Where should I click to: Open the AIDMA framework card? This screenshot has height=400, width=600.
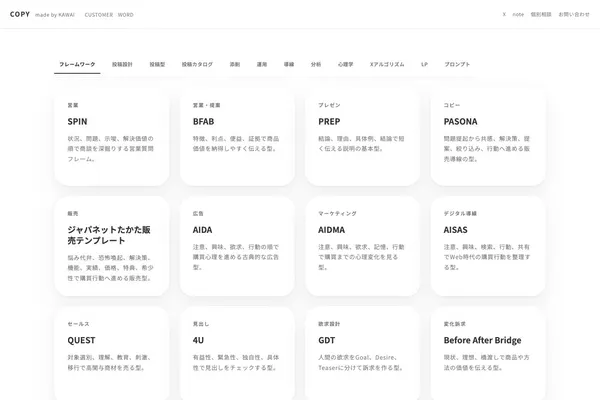[362, 246]
